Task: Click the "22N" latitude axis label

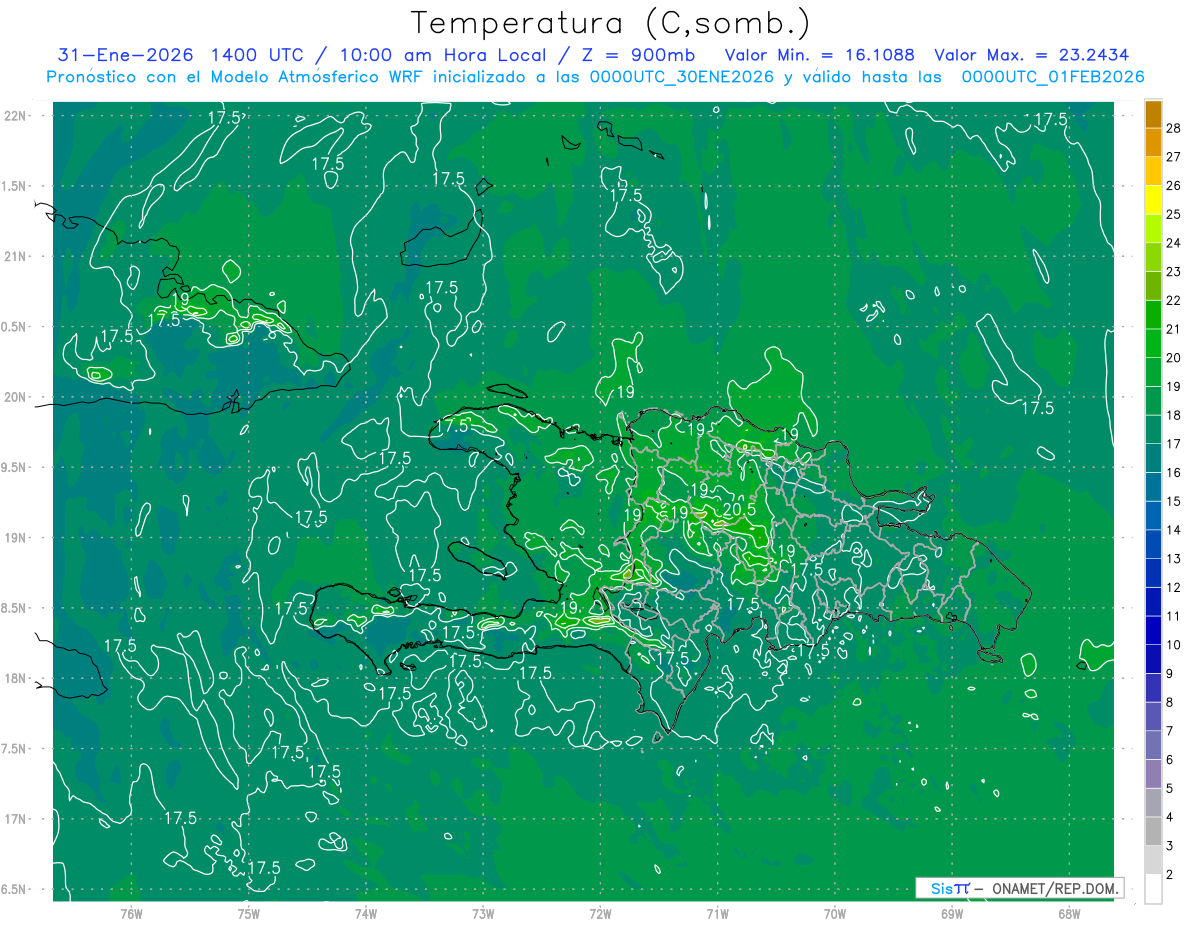Action: [x=15, y=116]
